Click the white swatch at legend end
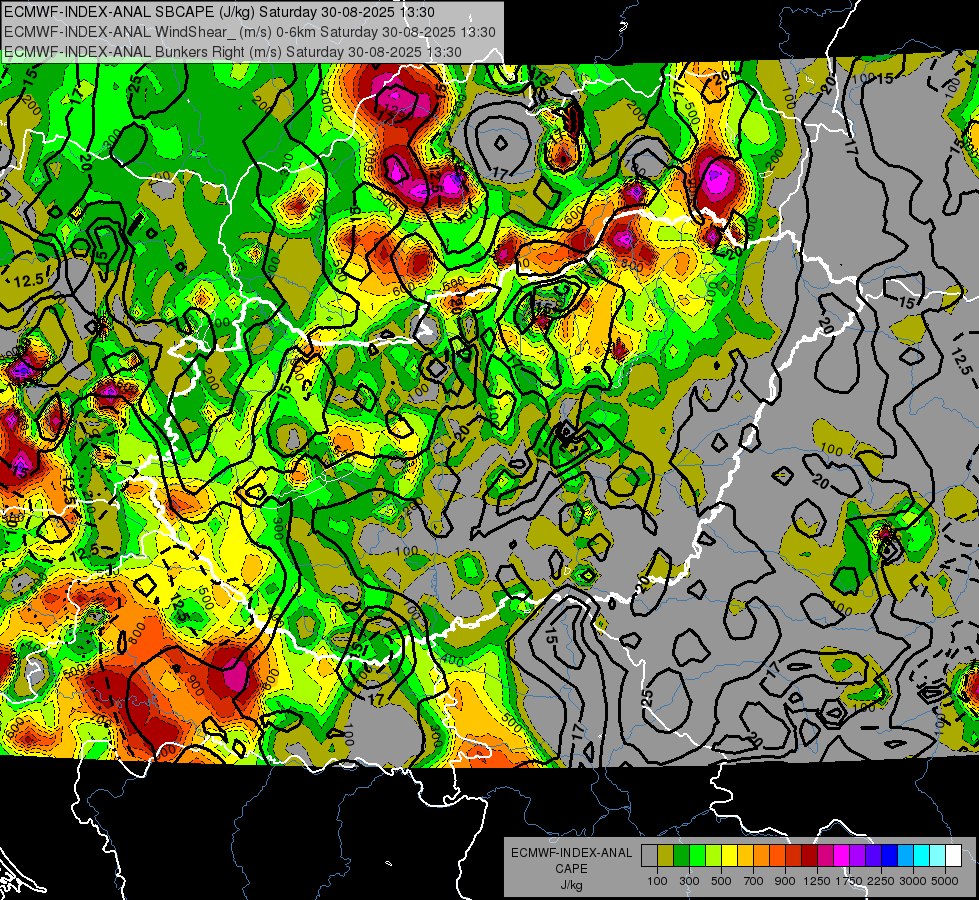 point(954,855)
